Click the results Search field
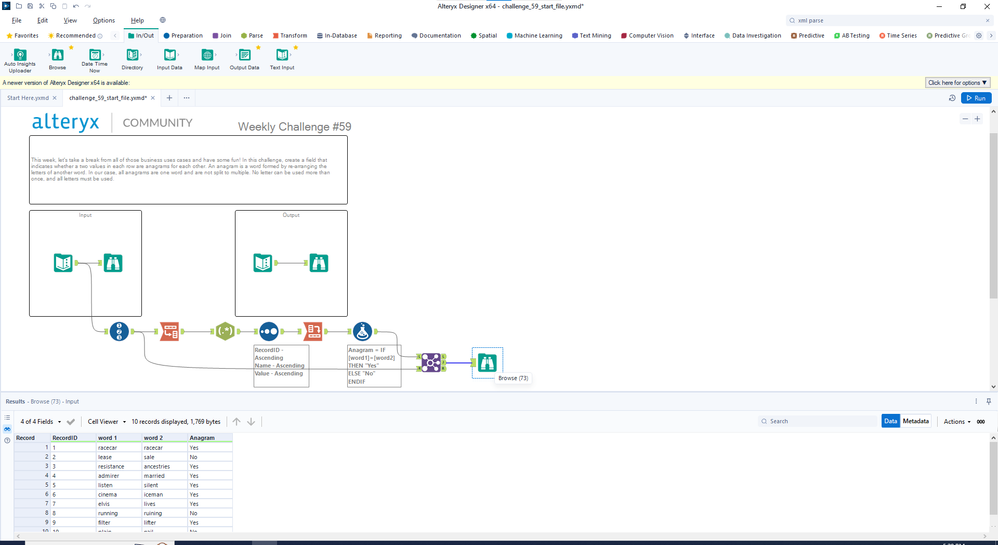 819,421
